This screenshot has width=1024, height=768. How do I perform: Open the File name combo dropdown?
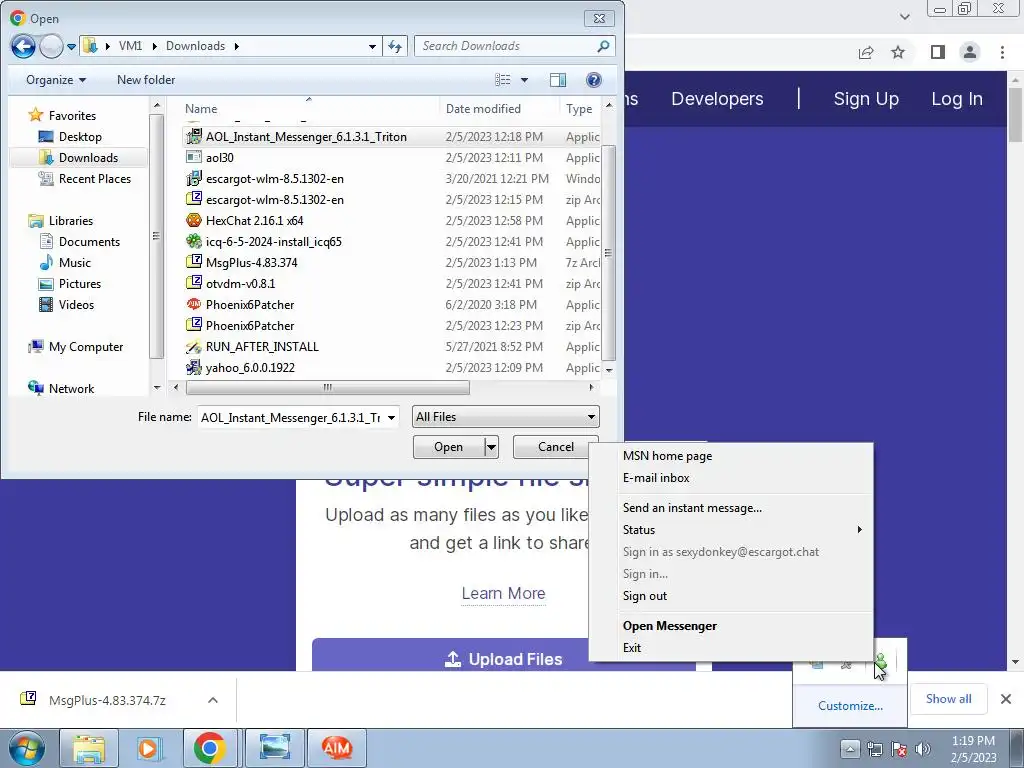pyautogui.click(x=391, y=417)
